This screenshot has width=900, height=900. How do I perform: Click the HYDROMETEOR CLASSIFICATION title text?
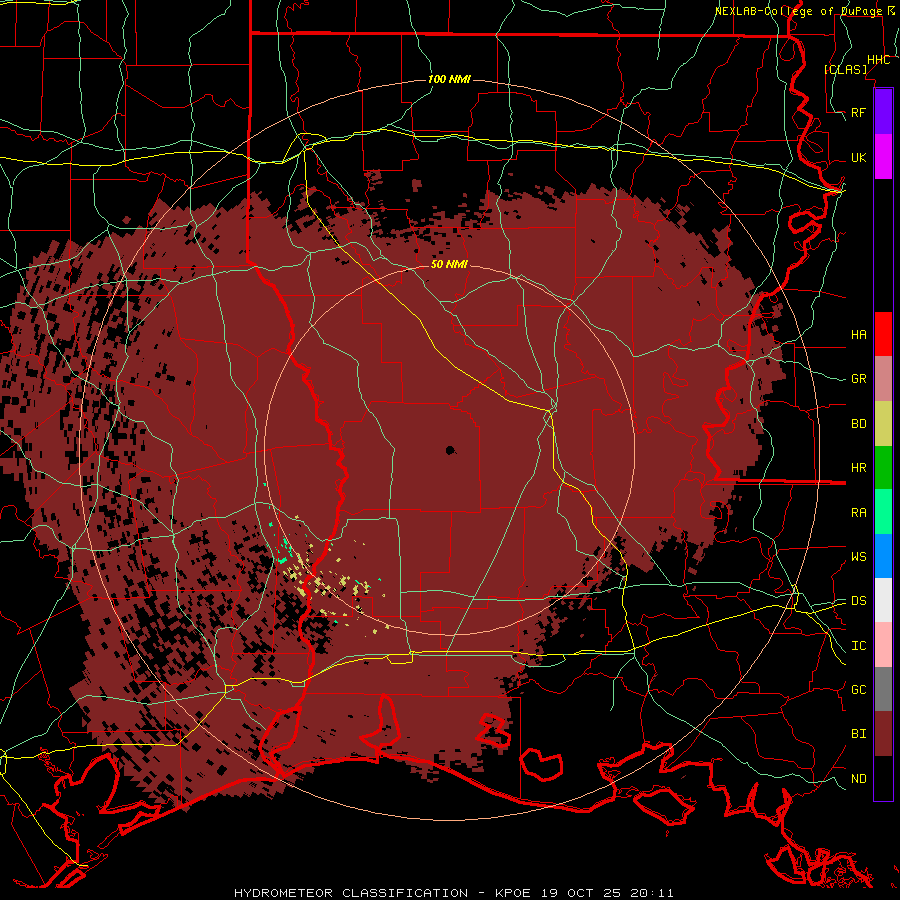pos(351,893)
